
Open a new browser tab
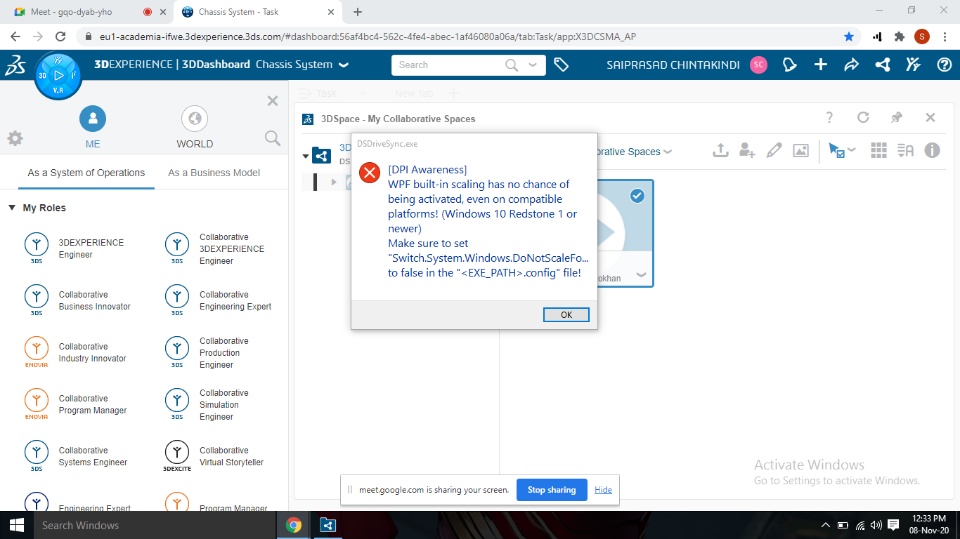[358, 12]
